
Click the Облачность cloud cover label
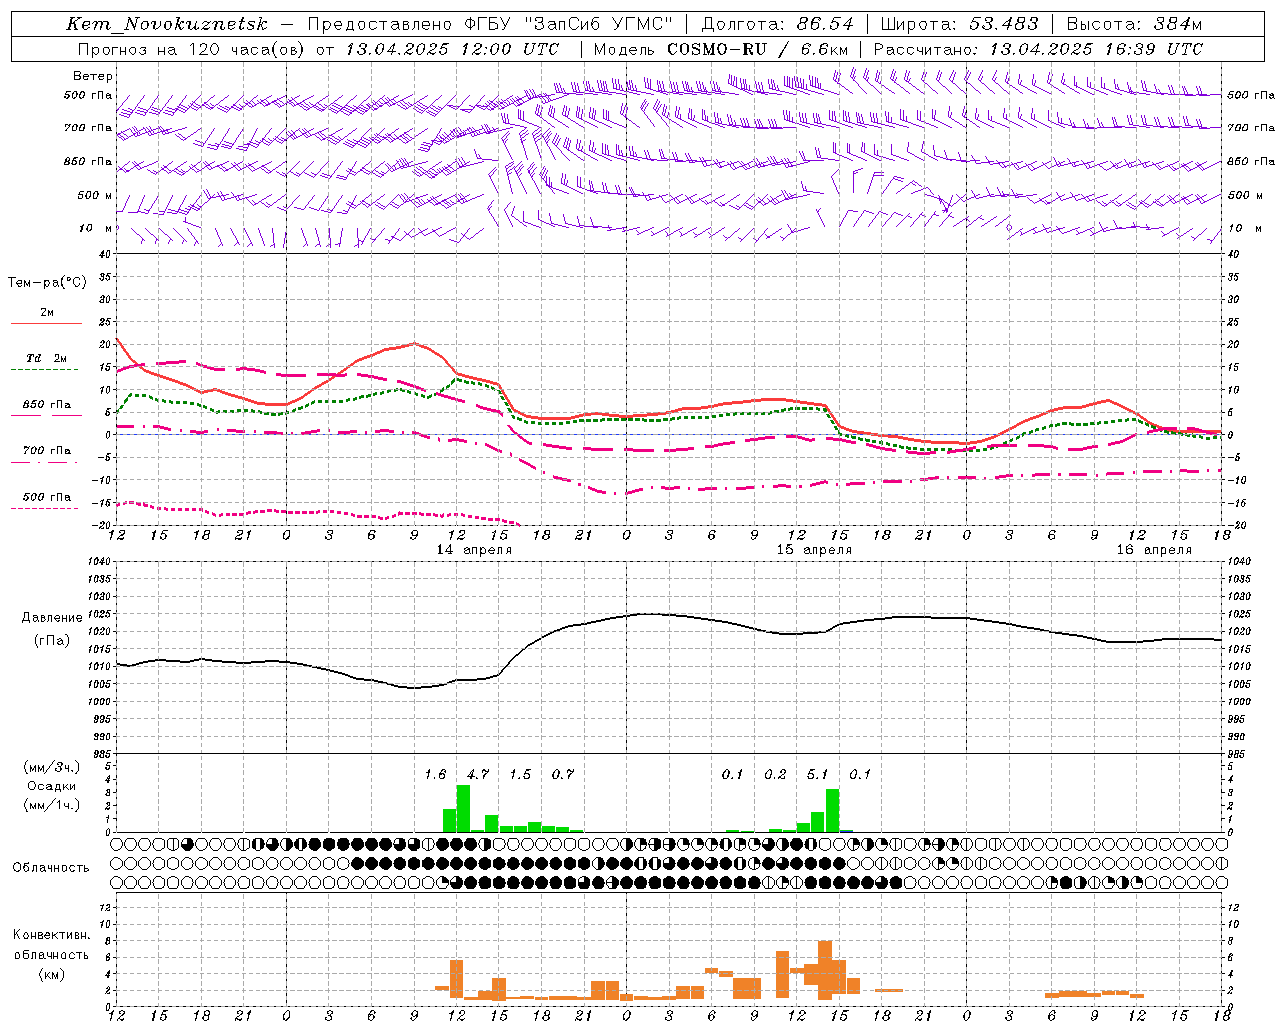[51, 868]
